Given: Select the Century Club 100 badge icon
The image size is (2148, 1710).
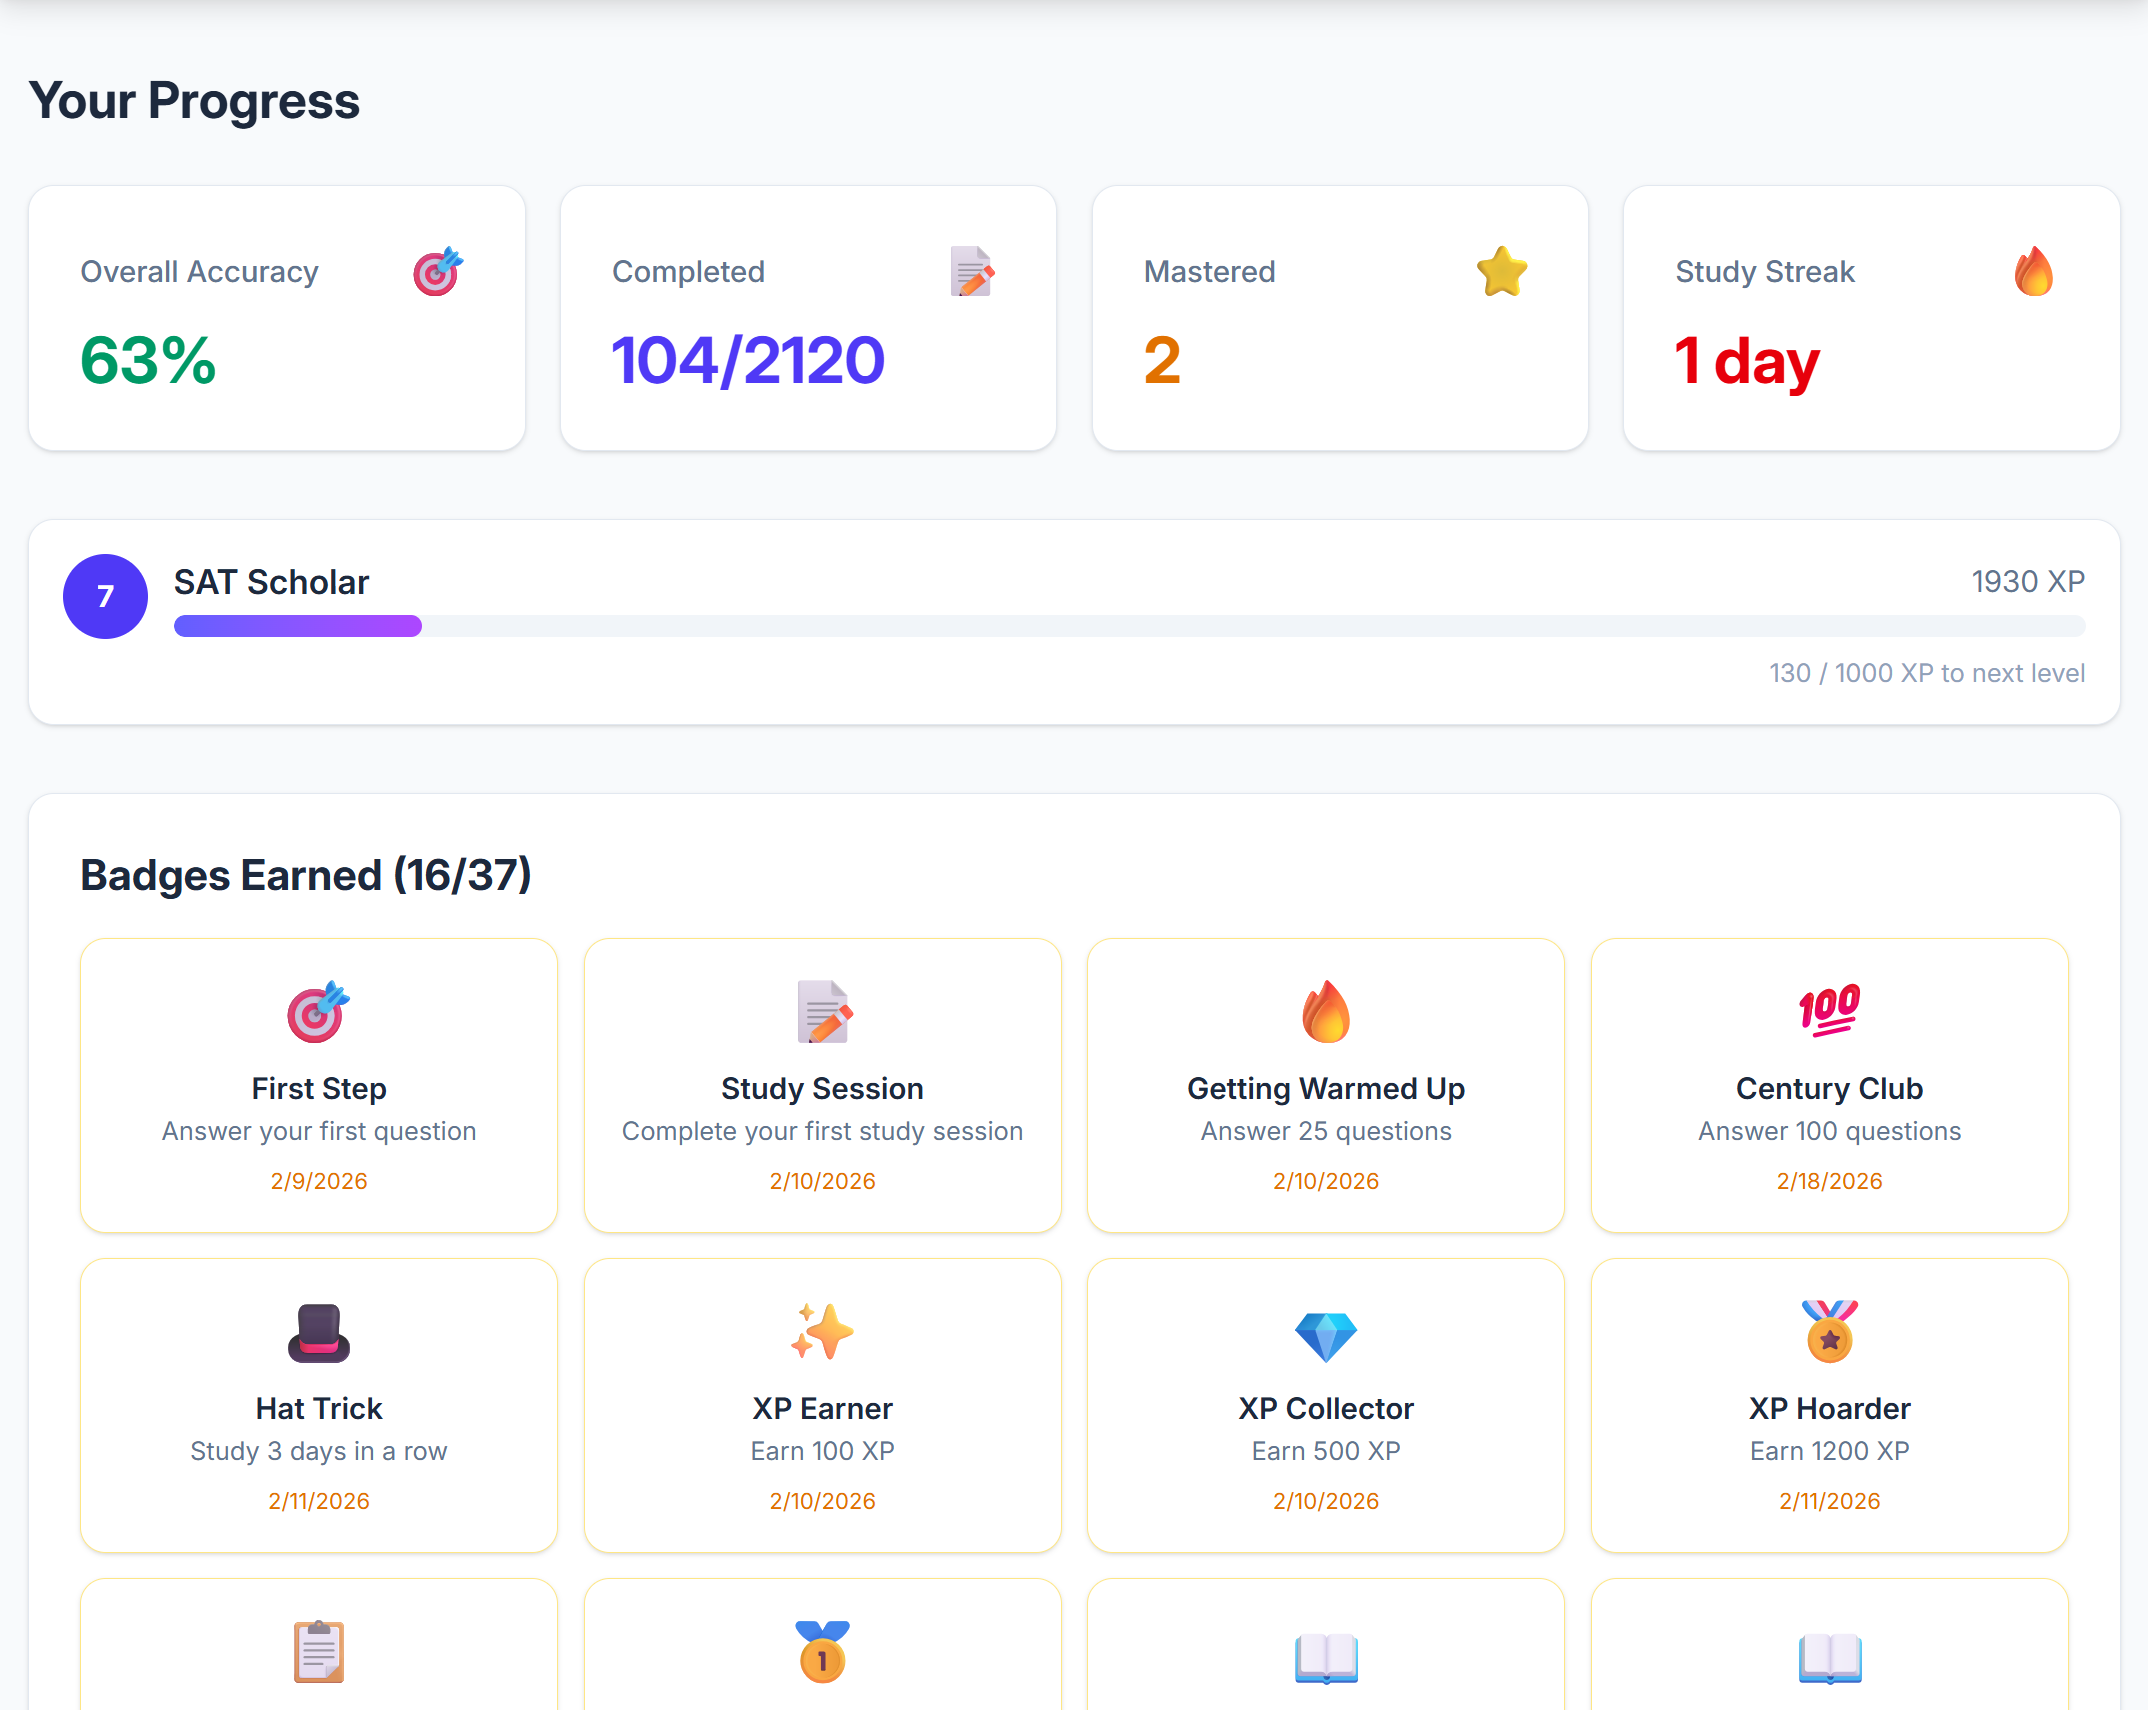Looking at the screenshot, I should (1829, 1011).
